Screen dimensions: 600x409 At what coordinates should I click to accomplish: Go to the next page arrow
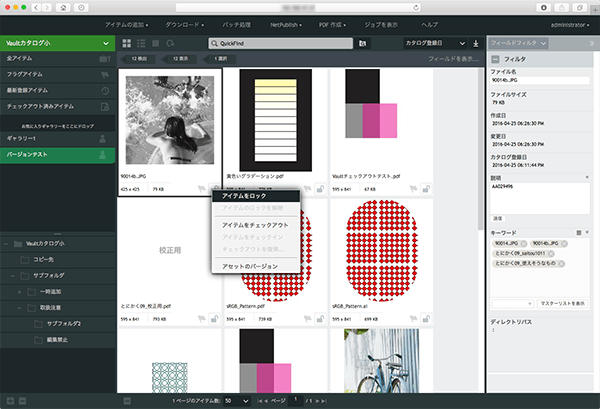[317, 401]
